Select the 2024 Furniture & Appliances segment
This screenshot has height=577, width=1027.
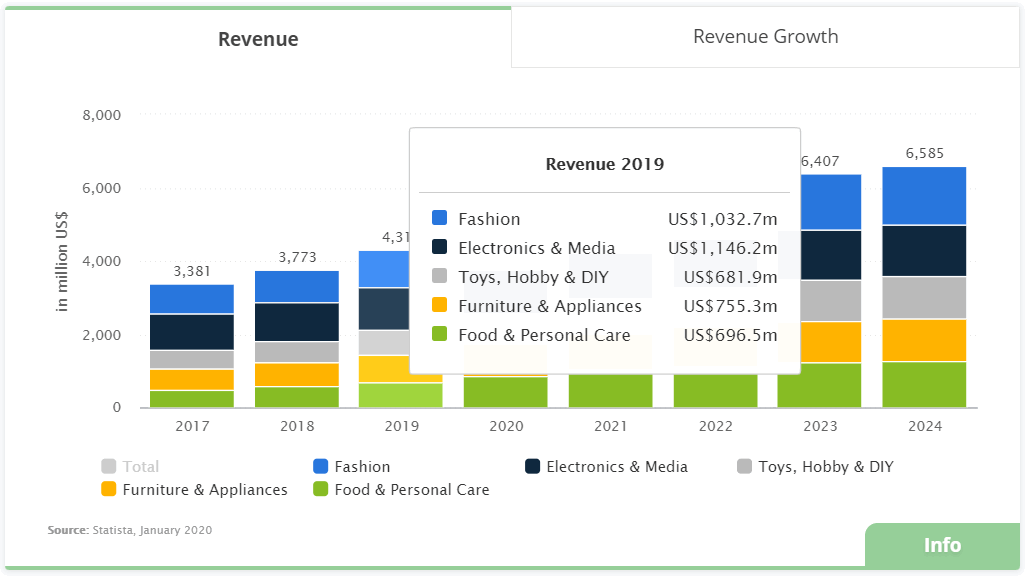923,340
